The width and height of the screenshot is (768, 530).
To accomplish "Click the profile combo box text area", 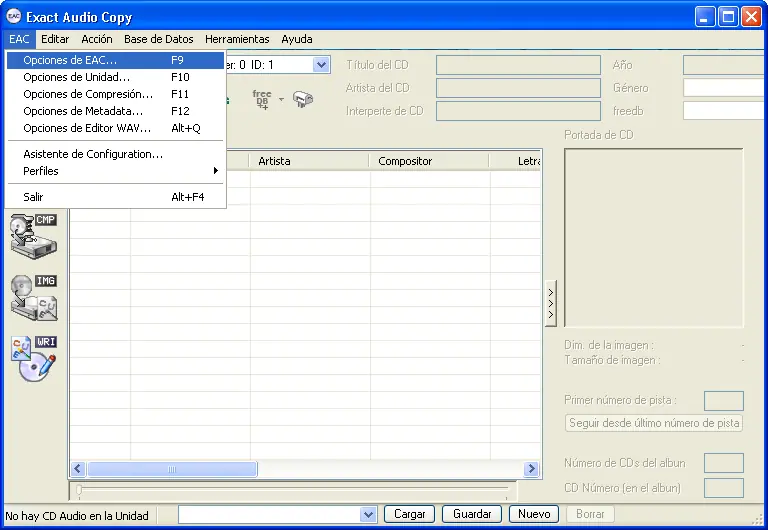I will tap(270, 514).
